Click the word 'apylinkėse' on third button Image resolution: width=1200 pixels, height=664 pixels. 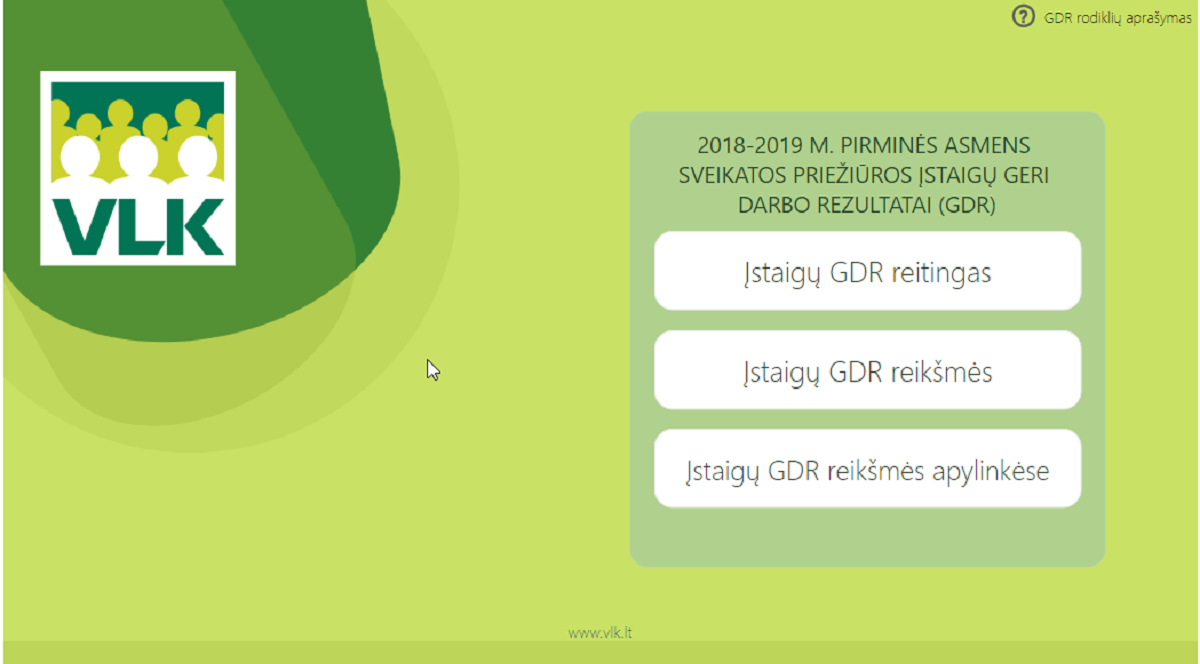click(988, 470)
